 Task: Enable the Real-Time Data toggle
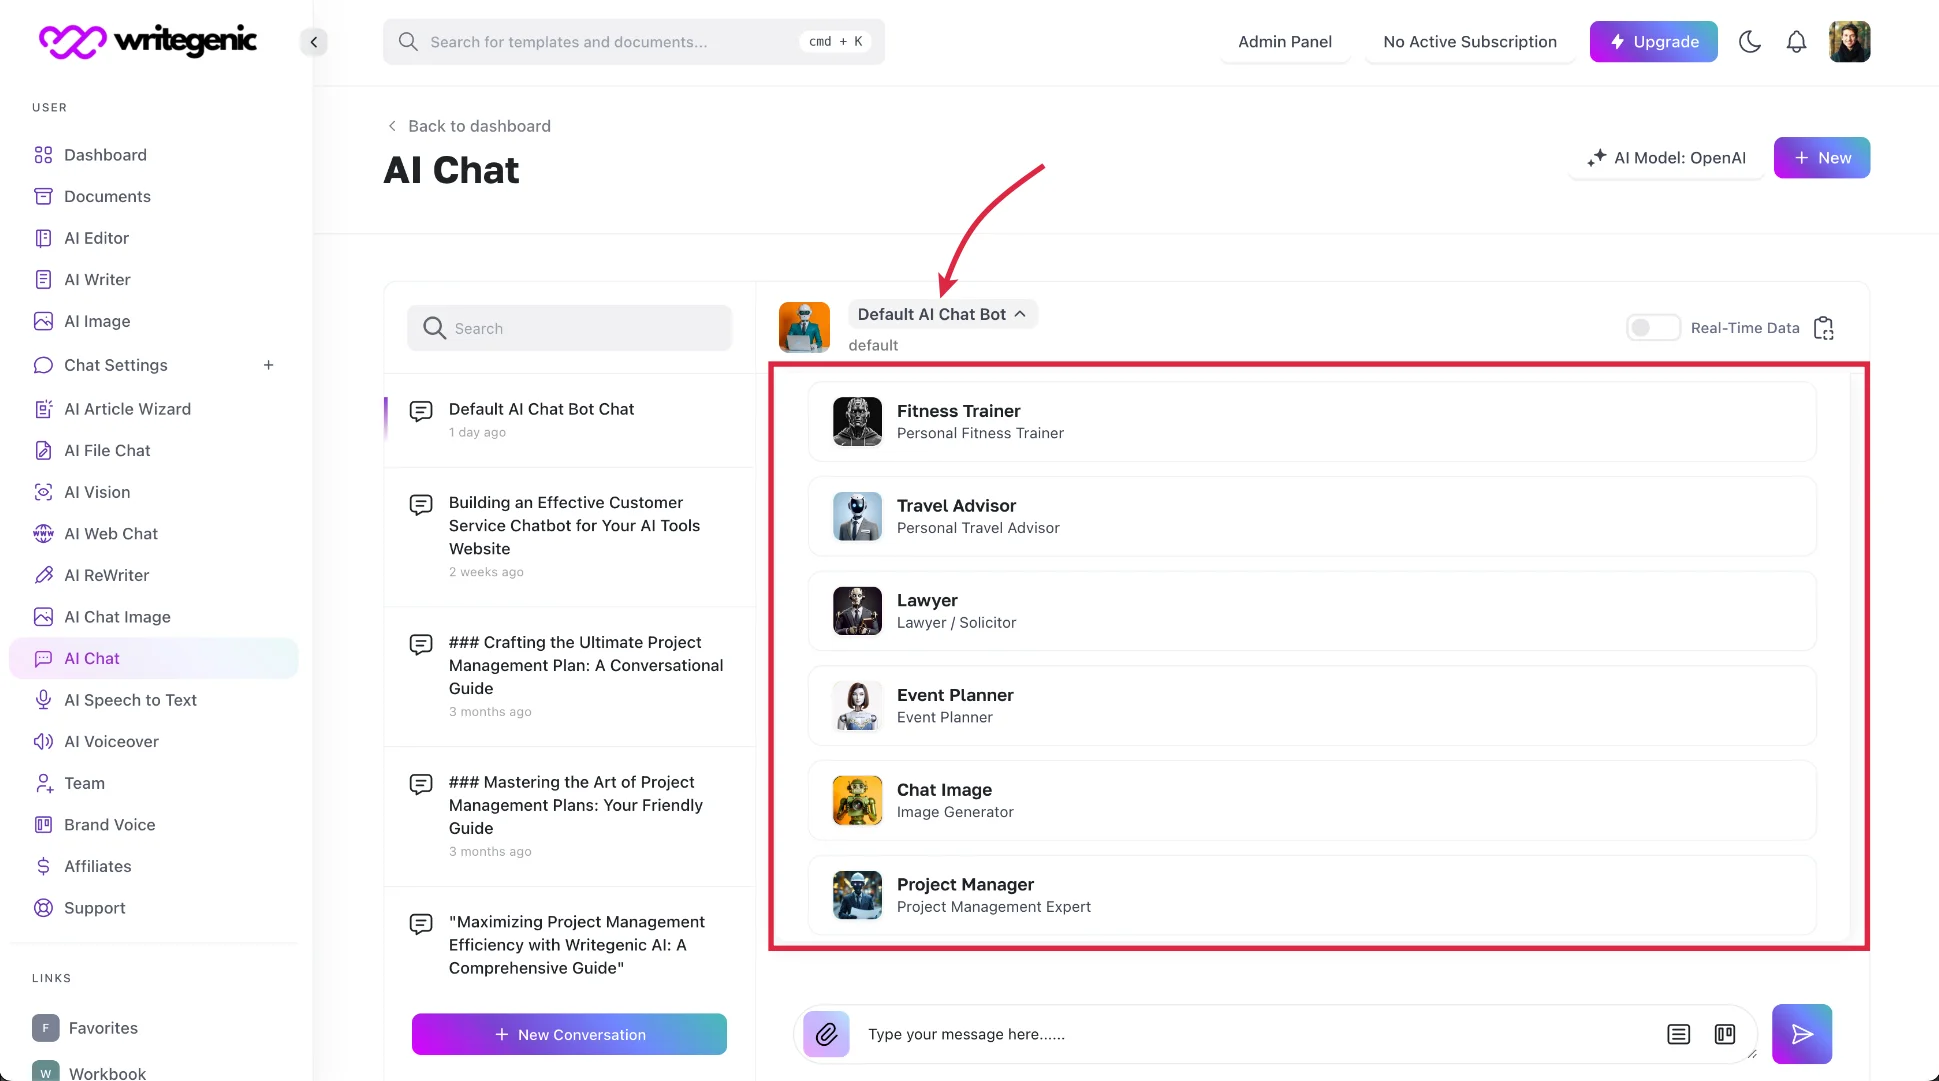coord(1652,328)
